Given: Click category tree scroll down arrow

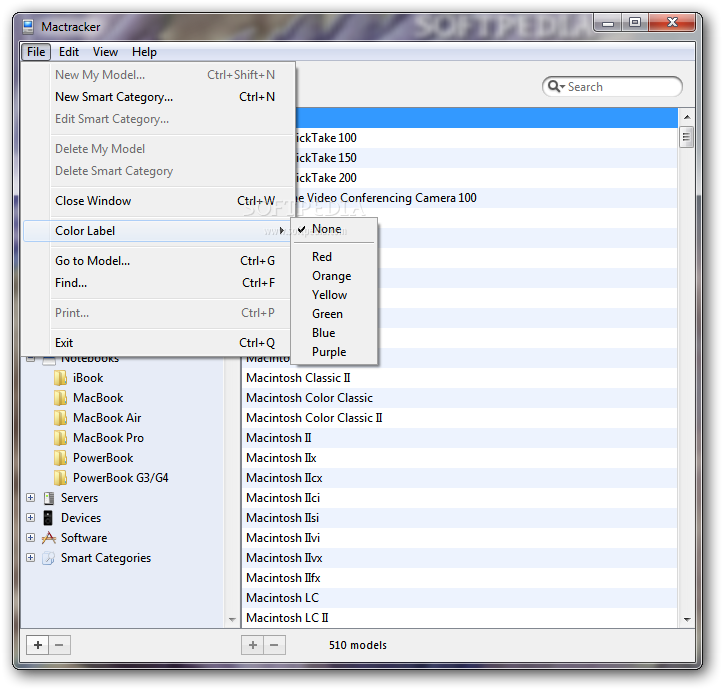Looking at the screenshot, I should (232, 619).
